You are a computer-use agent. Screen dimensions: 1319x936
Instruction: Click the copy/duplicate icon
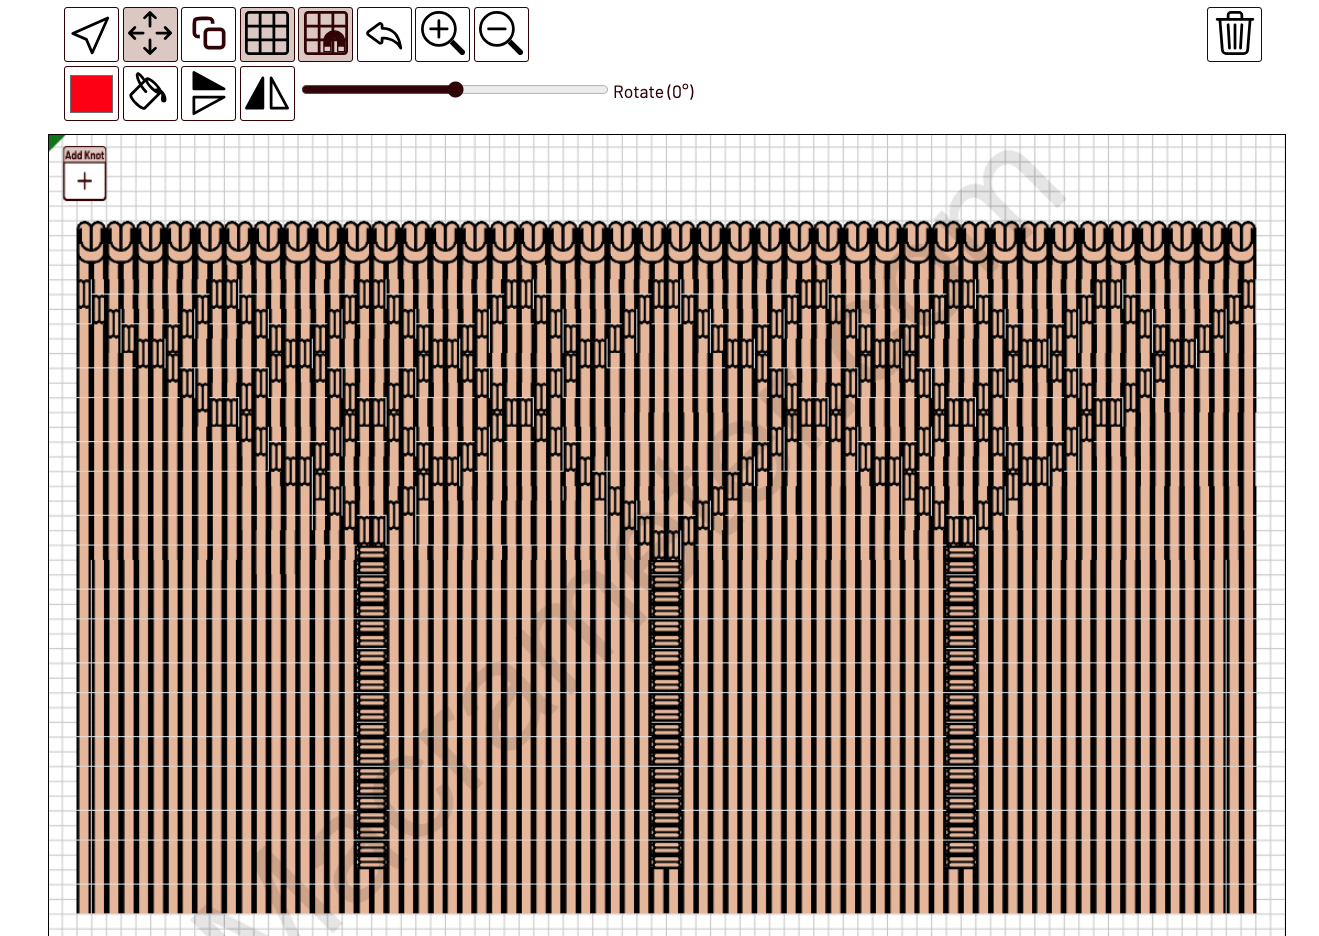click(x=208, y=34)
